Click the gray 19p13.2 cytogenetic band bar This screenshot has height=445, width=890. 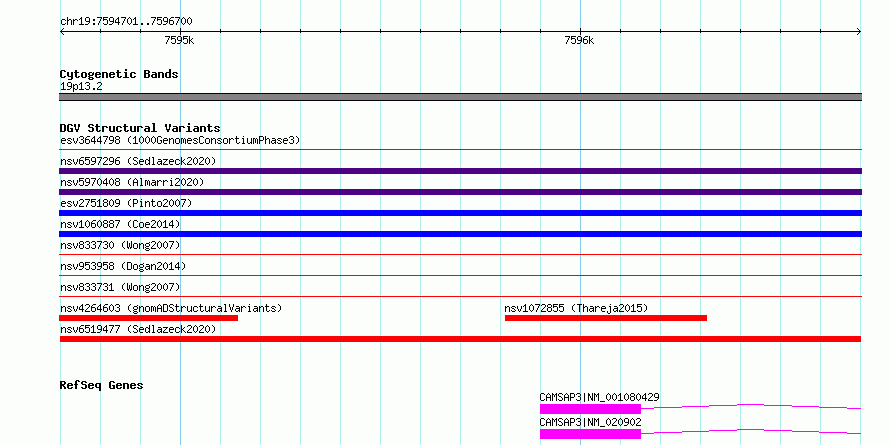(x=460, y=97)
